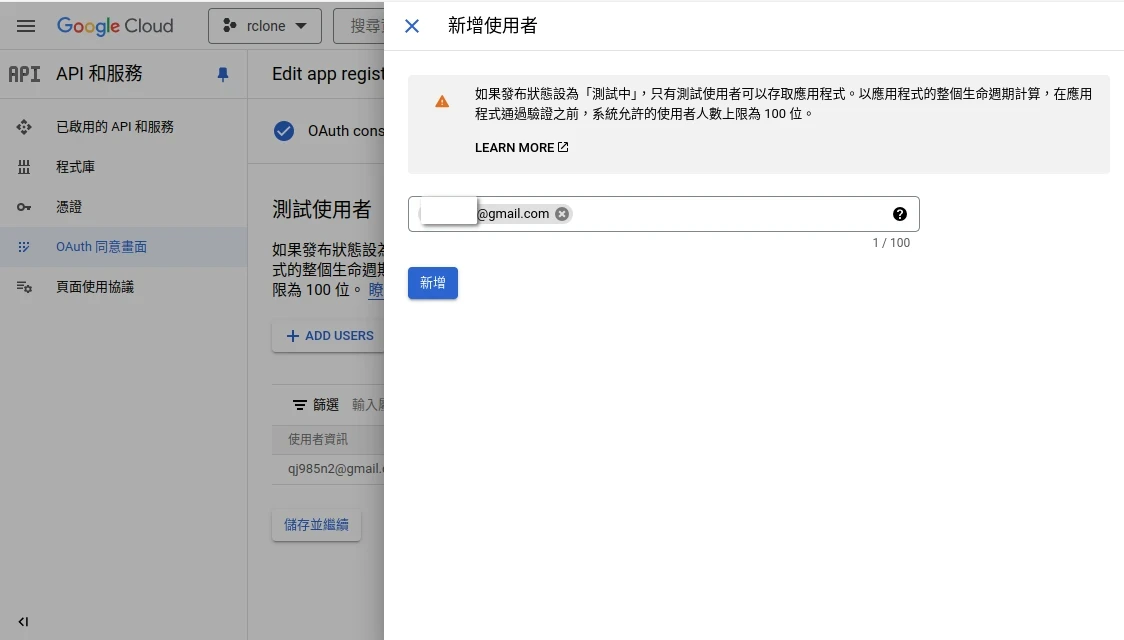Open the rclone project selector dropdown
1124x640 pixels.
point(264,26)
